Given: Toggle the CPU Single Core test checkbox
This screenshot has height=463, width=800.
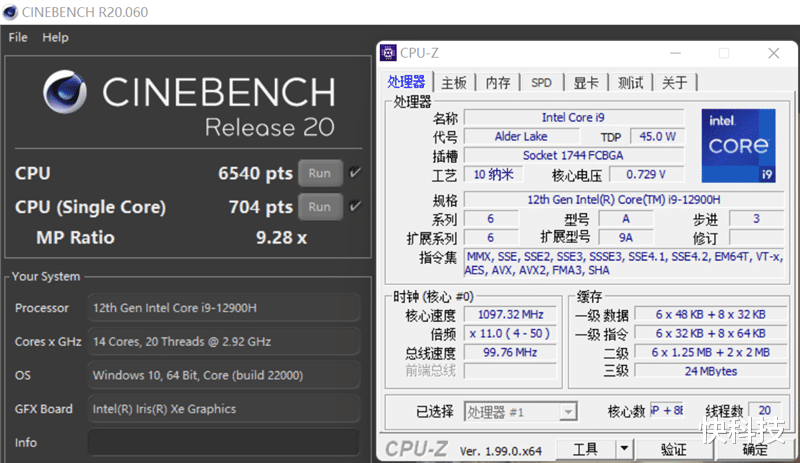Looking at the screenshot, I should (x=355, y=206).
